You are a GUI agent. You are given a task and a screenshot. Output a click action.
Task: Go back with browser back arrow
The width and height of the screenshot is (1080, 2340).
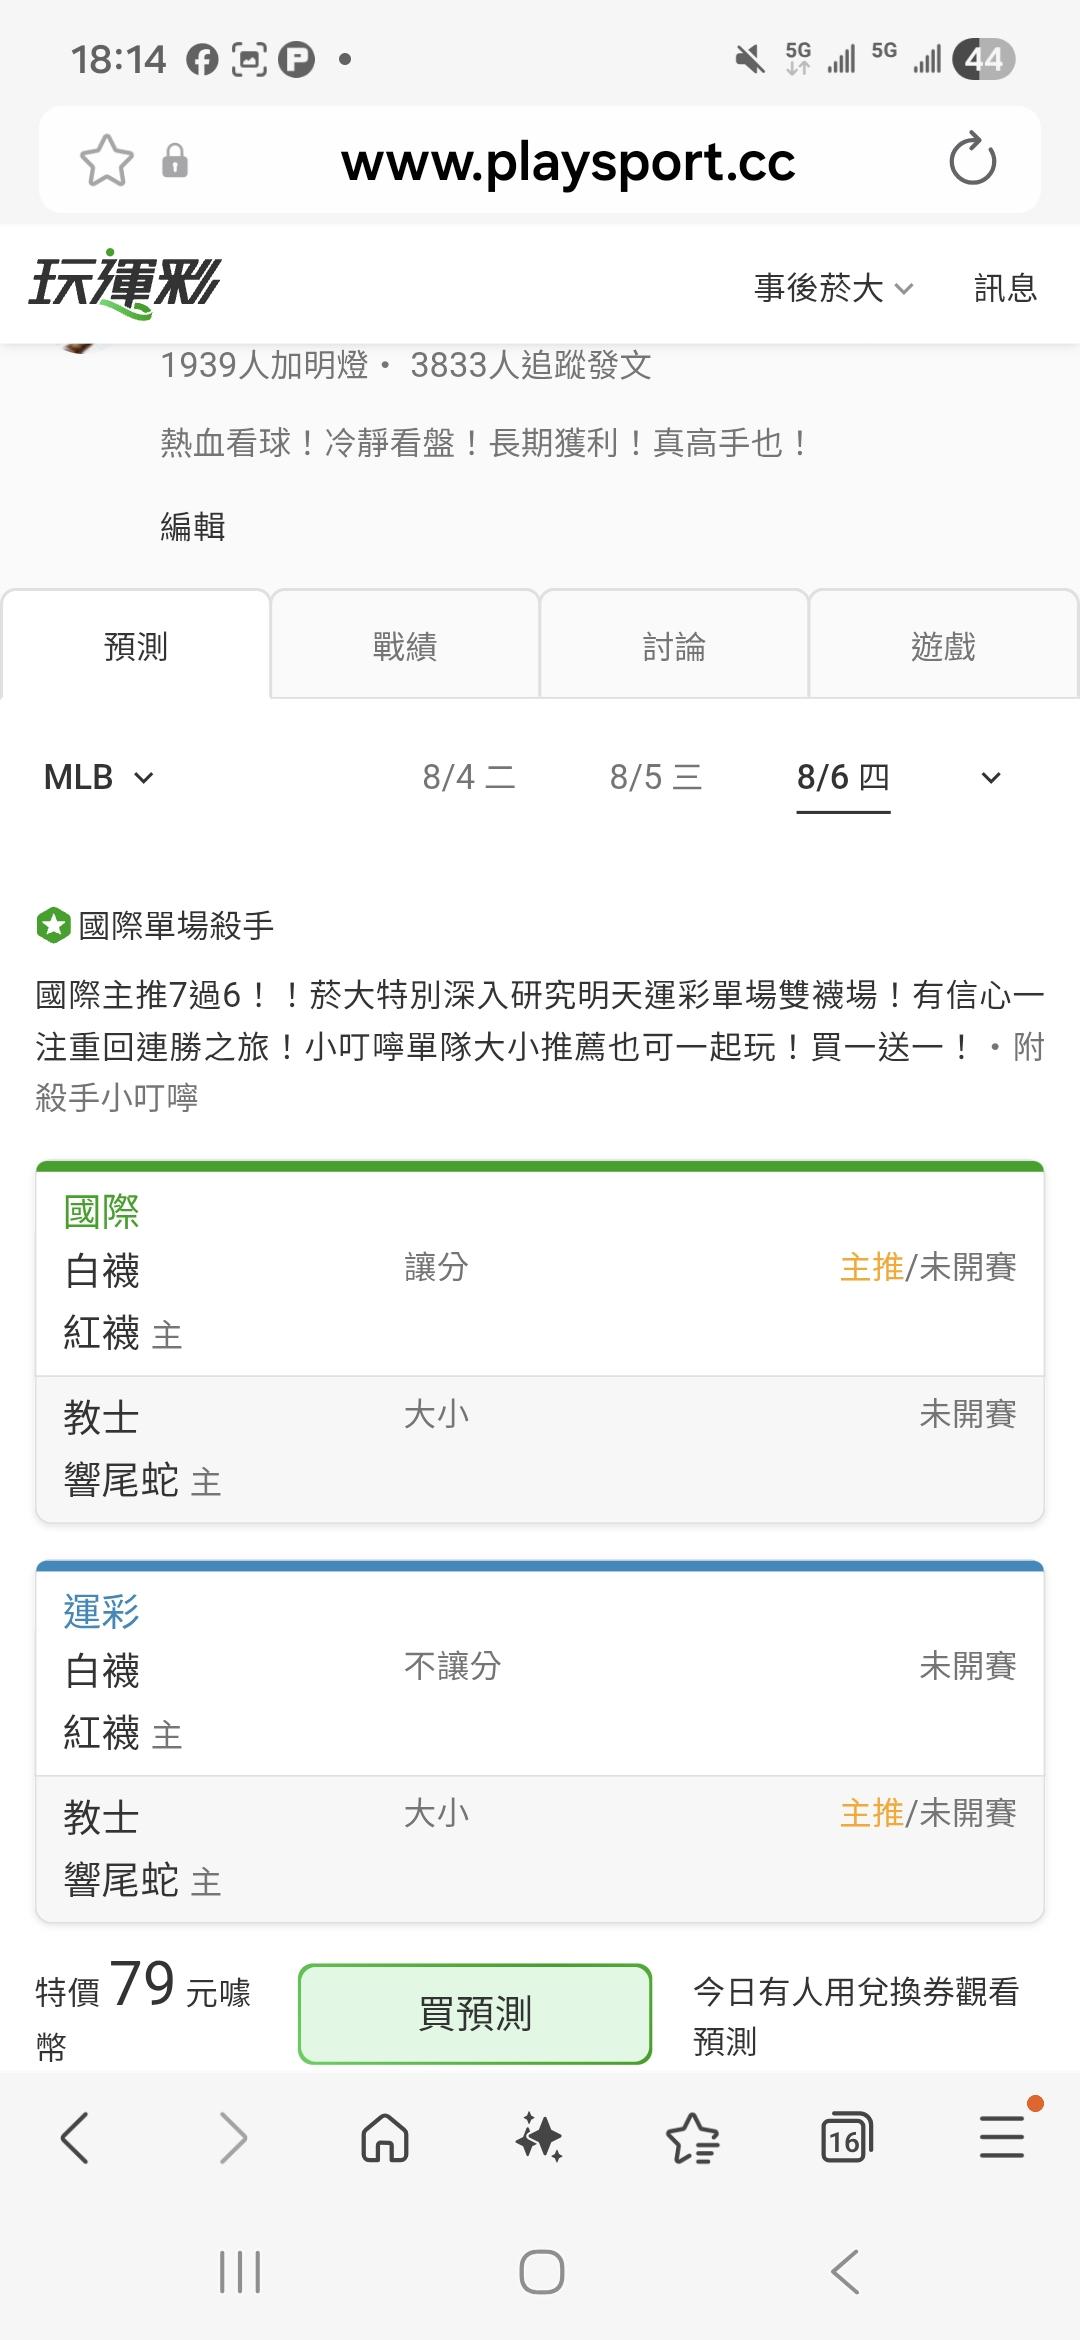[76, 2138]
